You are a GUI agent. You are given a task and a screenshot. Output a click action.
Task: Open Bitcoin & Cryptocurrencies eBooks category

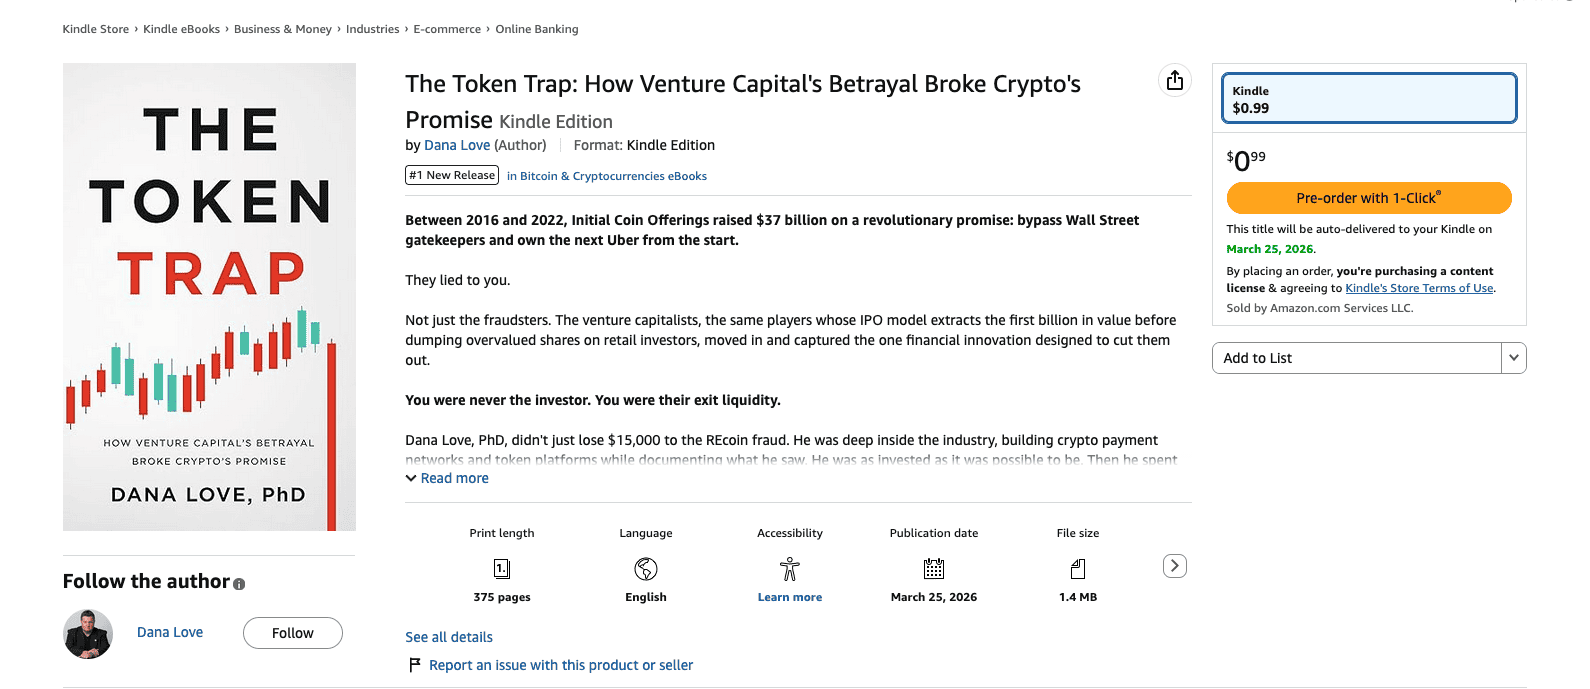point(613,175)
